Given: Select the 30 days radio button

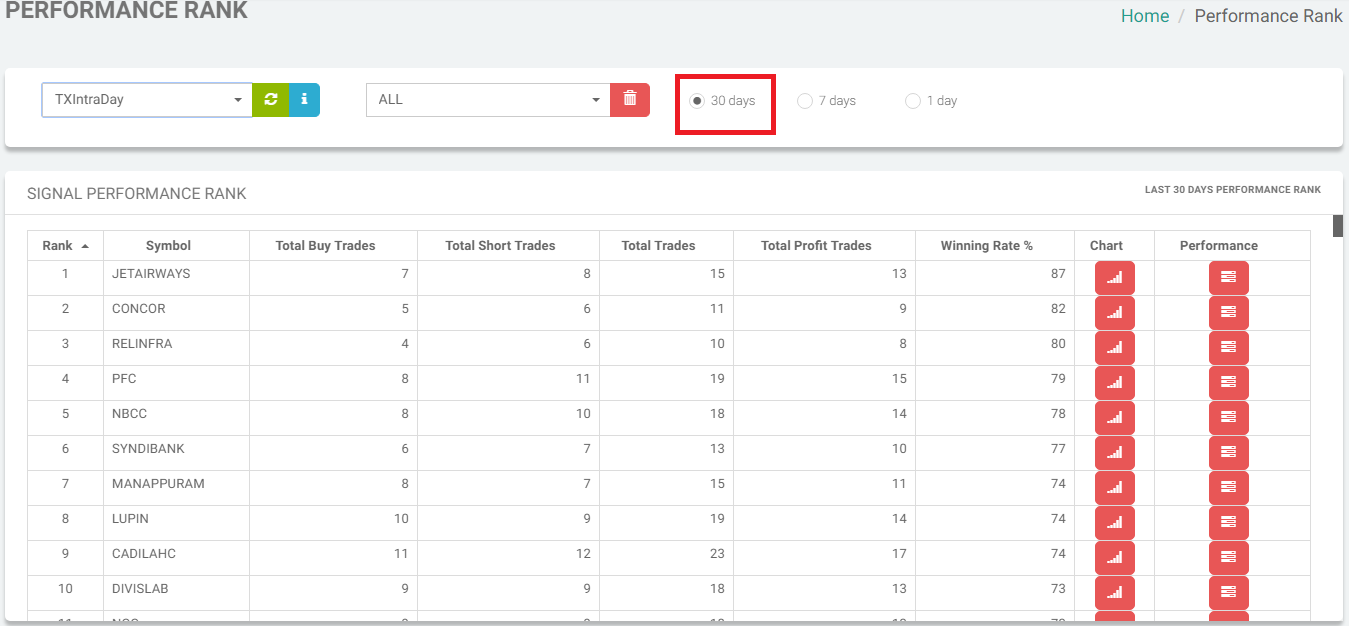Looking at the screenshot, I should [x=697, y=101].
